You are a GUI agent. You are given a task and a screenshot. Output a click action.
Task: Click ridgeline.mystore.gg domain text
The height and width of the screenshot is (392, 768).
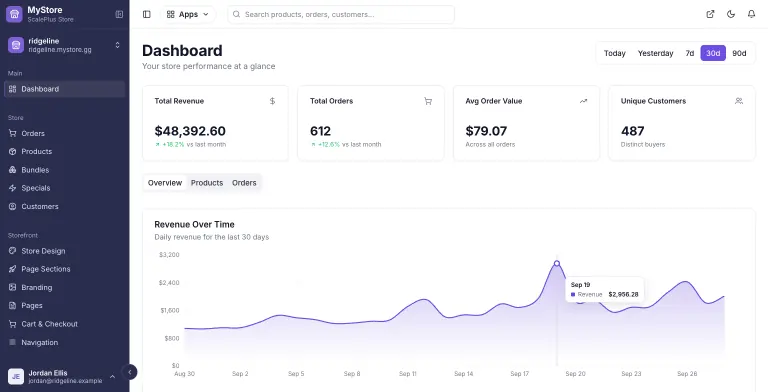60,50
